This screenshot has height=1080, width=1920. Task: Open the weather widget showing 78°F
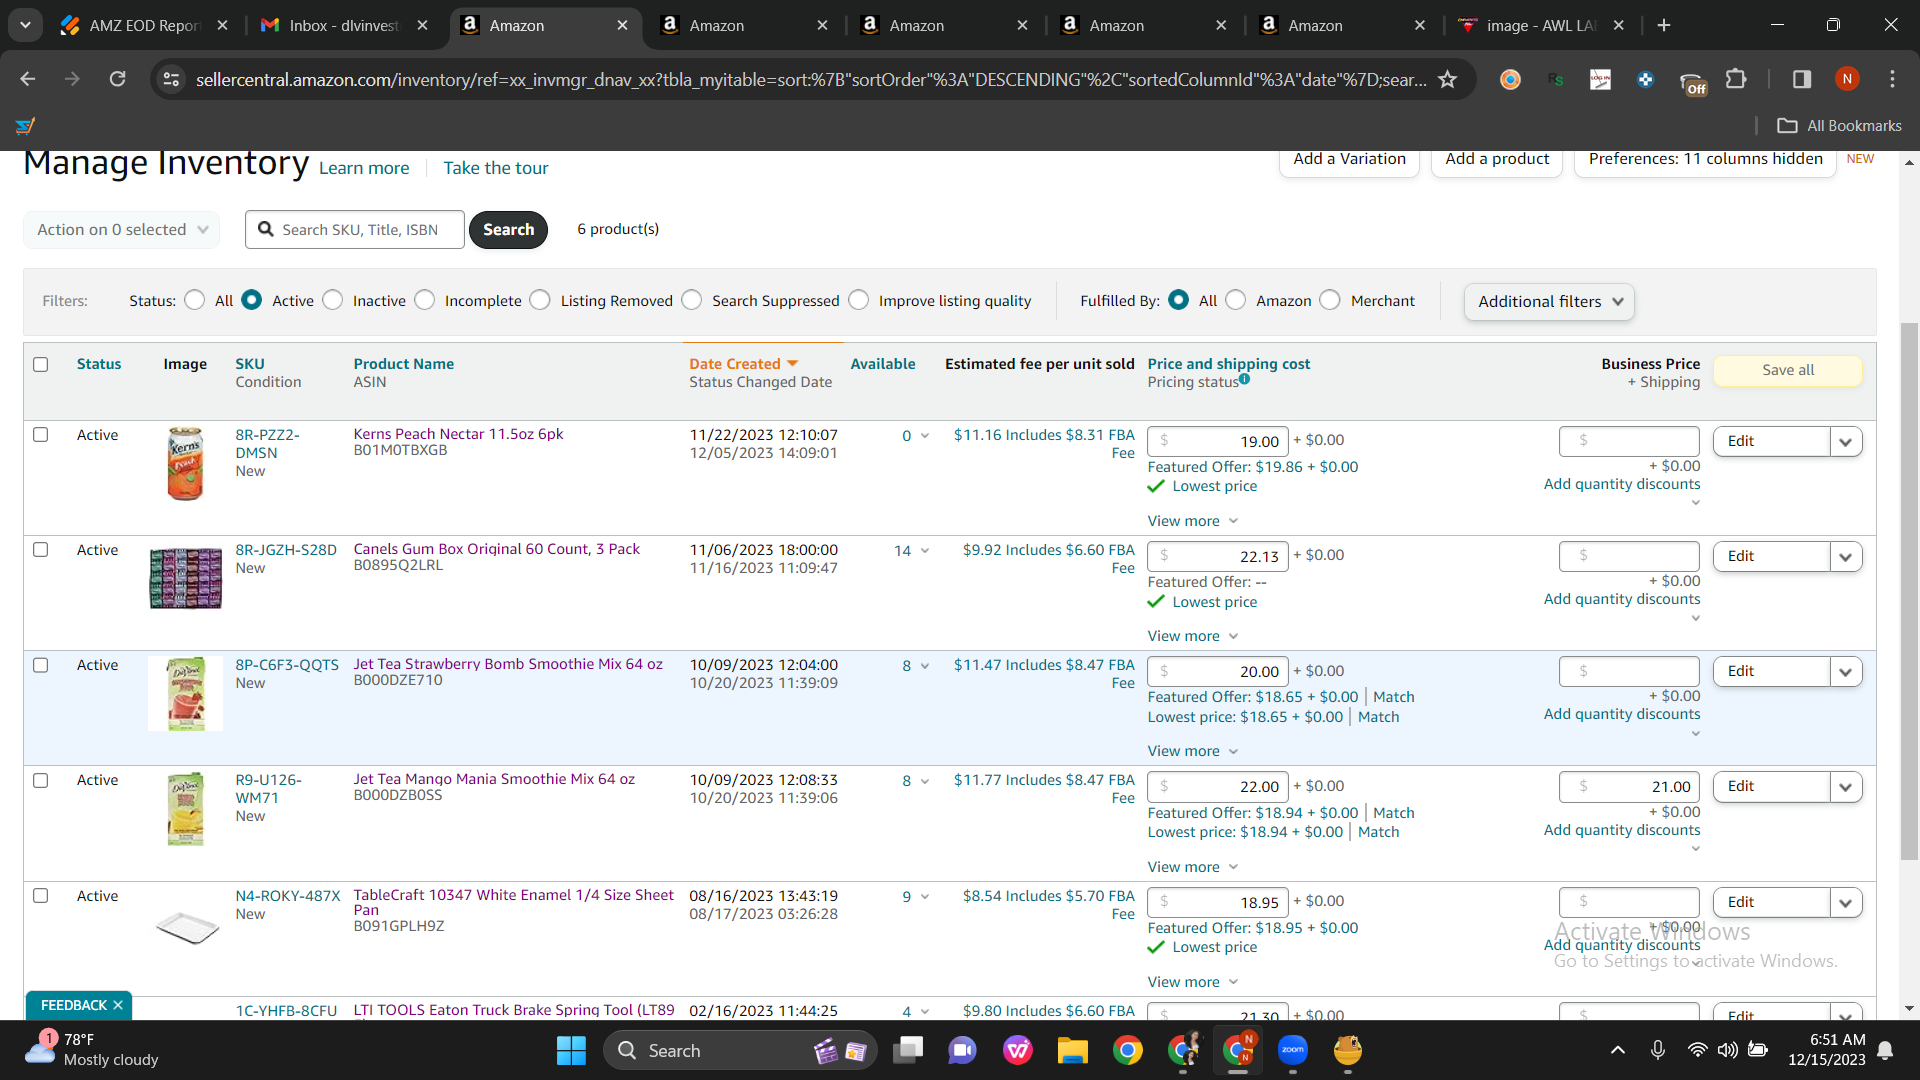tap(92, 1050)
